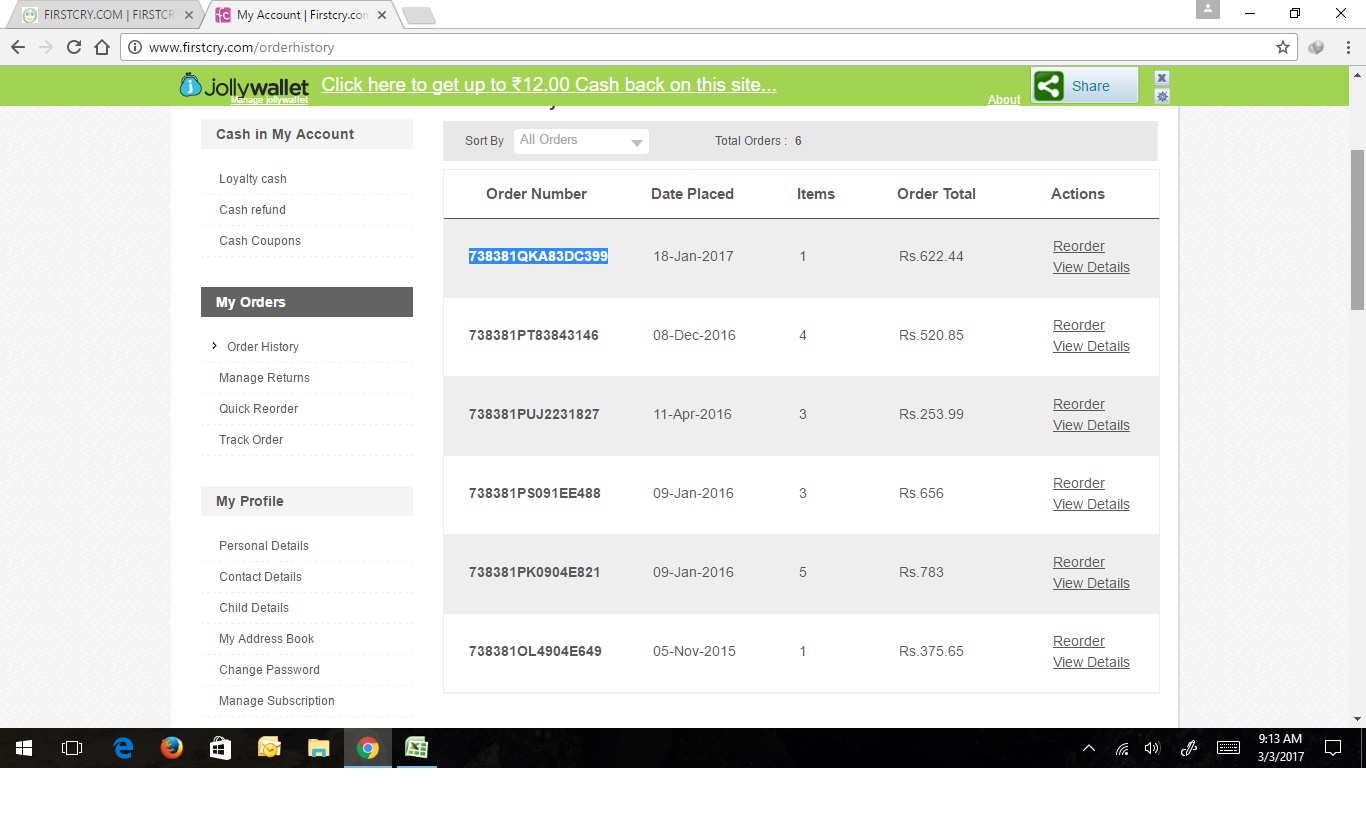Open Track Order in sidebar
Screen dimensions: 1366x816
click(x=251, y=440)
